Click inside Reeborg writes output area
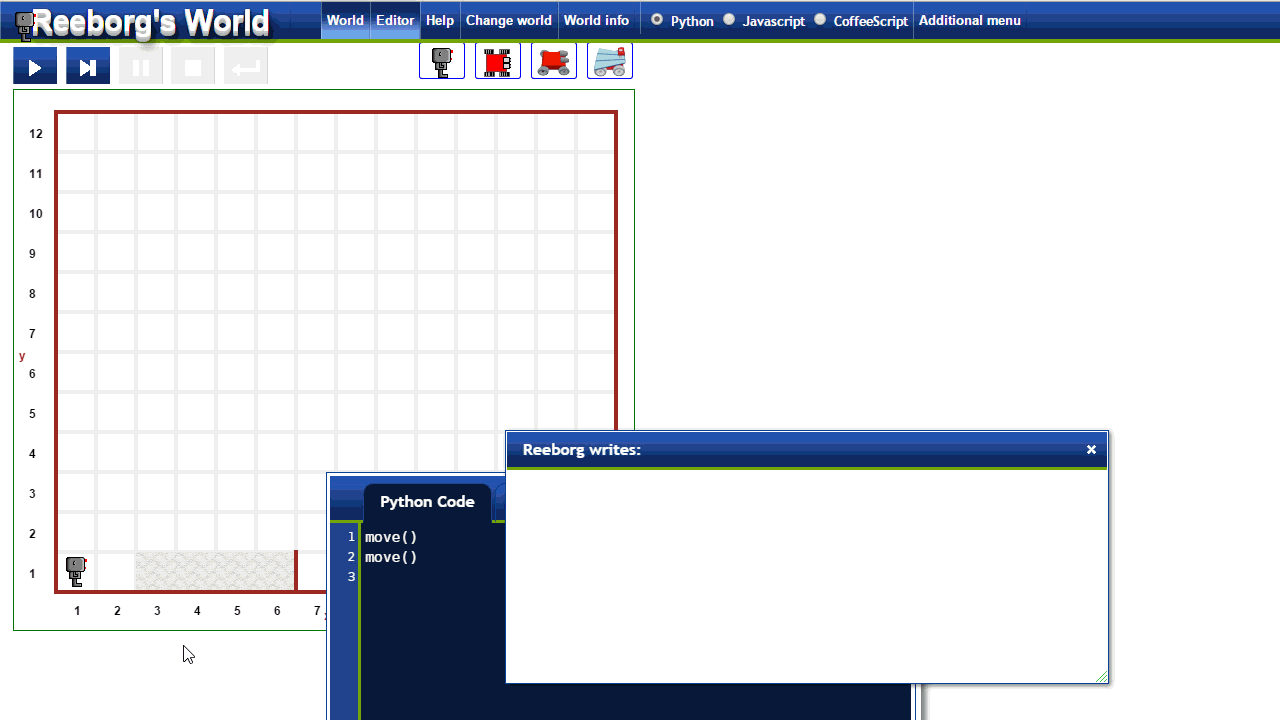This screenshot has width=1280, height=720. point(807,576)
